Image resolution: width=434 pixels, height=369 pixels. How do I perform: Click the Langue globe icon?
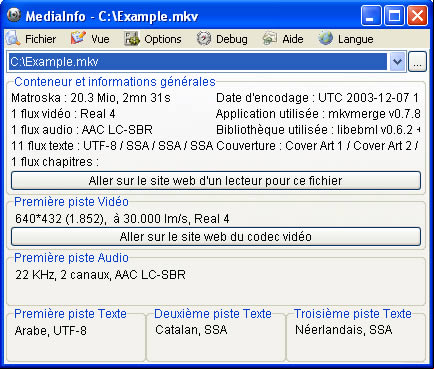(325, 38)
